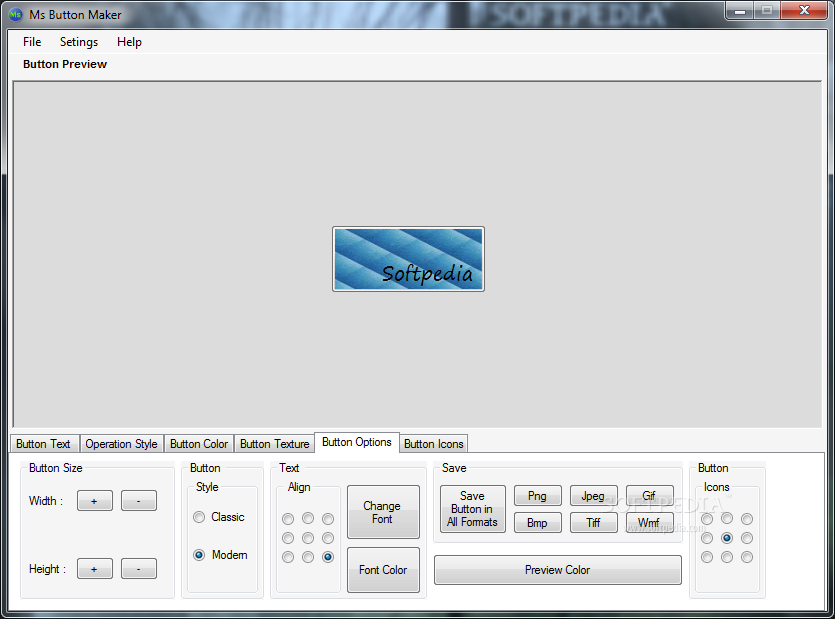Save the button as Tiff
The width and height of the screenshot is (835, 619).
point(594,523)
